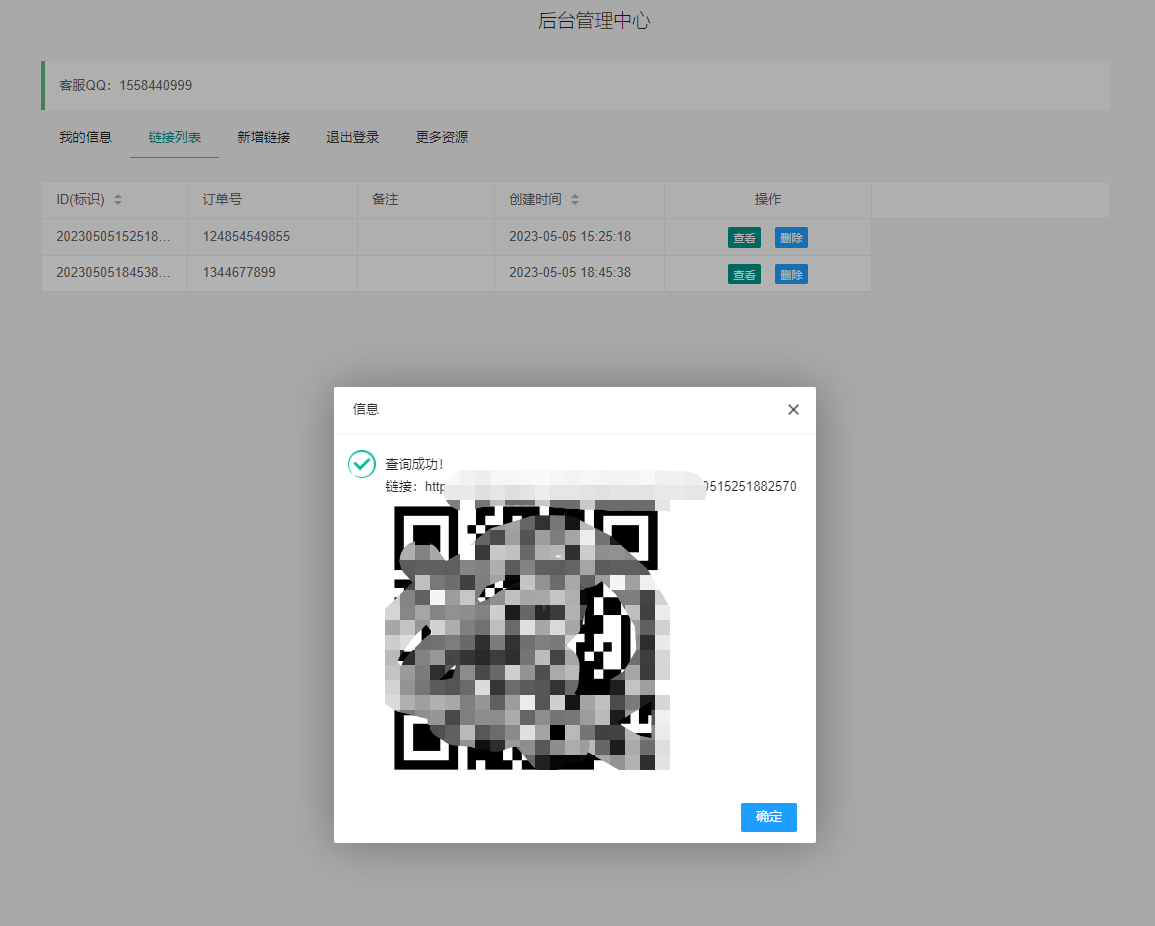Open the 更多资源 tab
Screen dimensions: 1155x926
441,137
